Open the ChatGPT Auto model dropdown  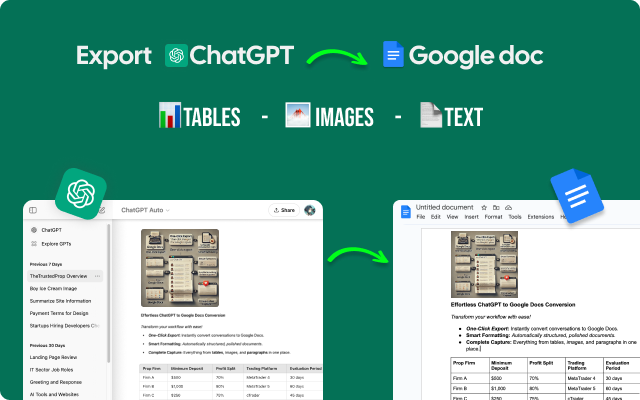coord(145,210)
